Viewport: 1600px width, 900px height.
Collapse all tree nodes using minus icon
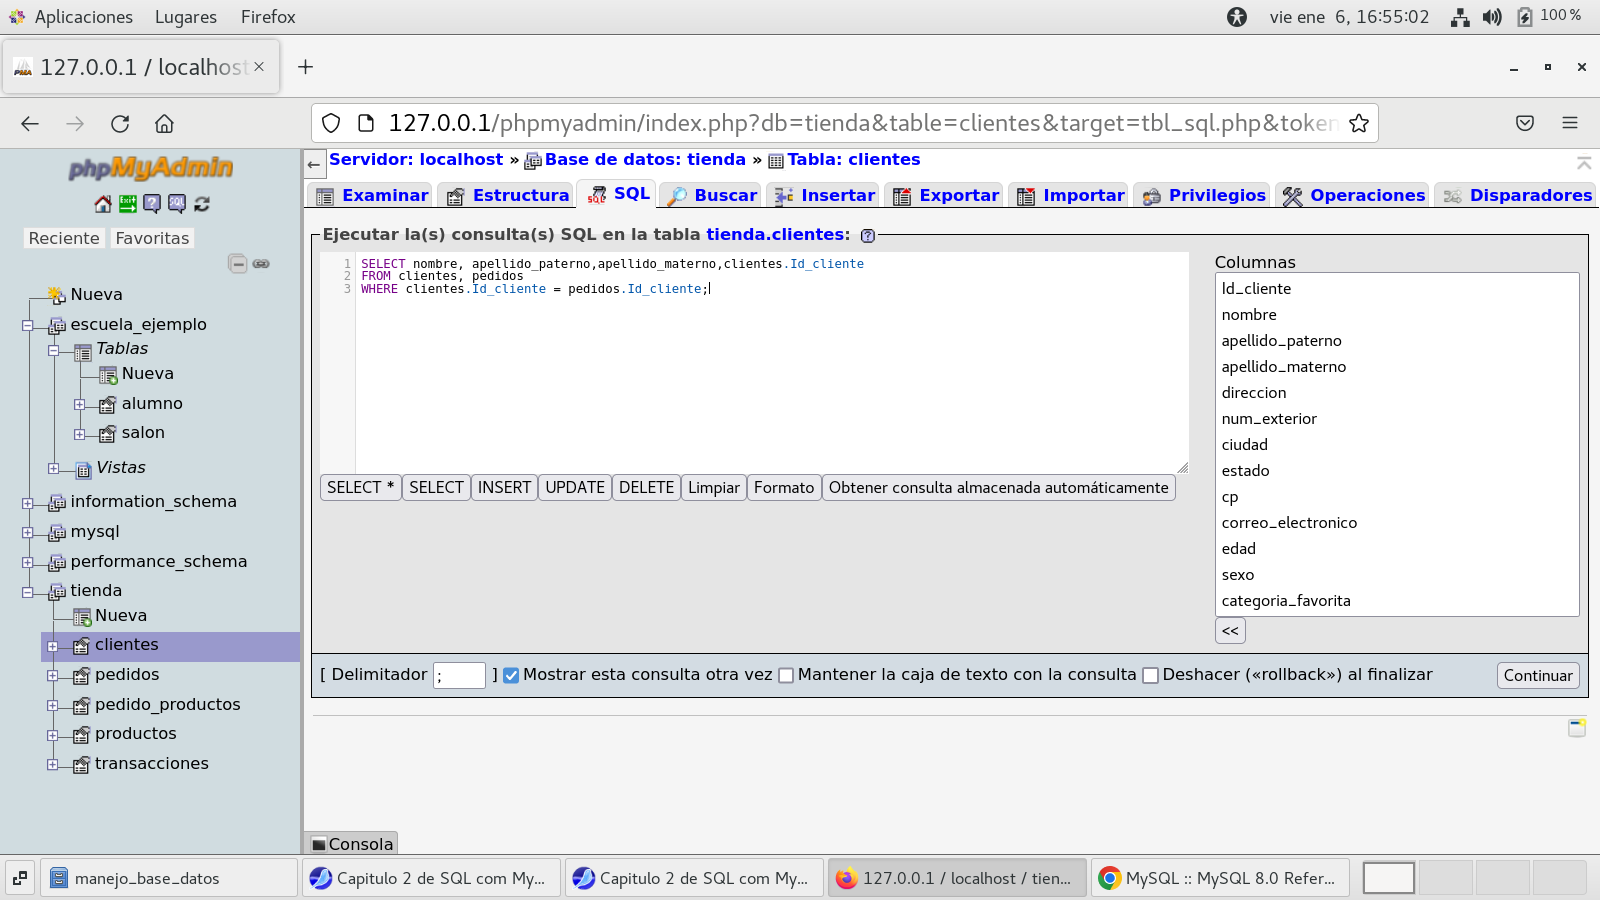click(x=237, y=264)
